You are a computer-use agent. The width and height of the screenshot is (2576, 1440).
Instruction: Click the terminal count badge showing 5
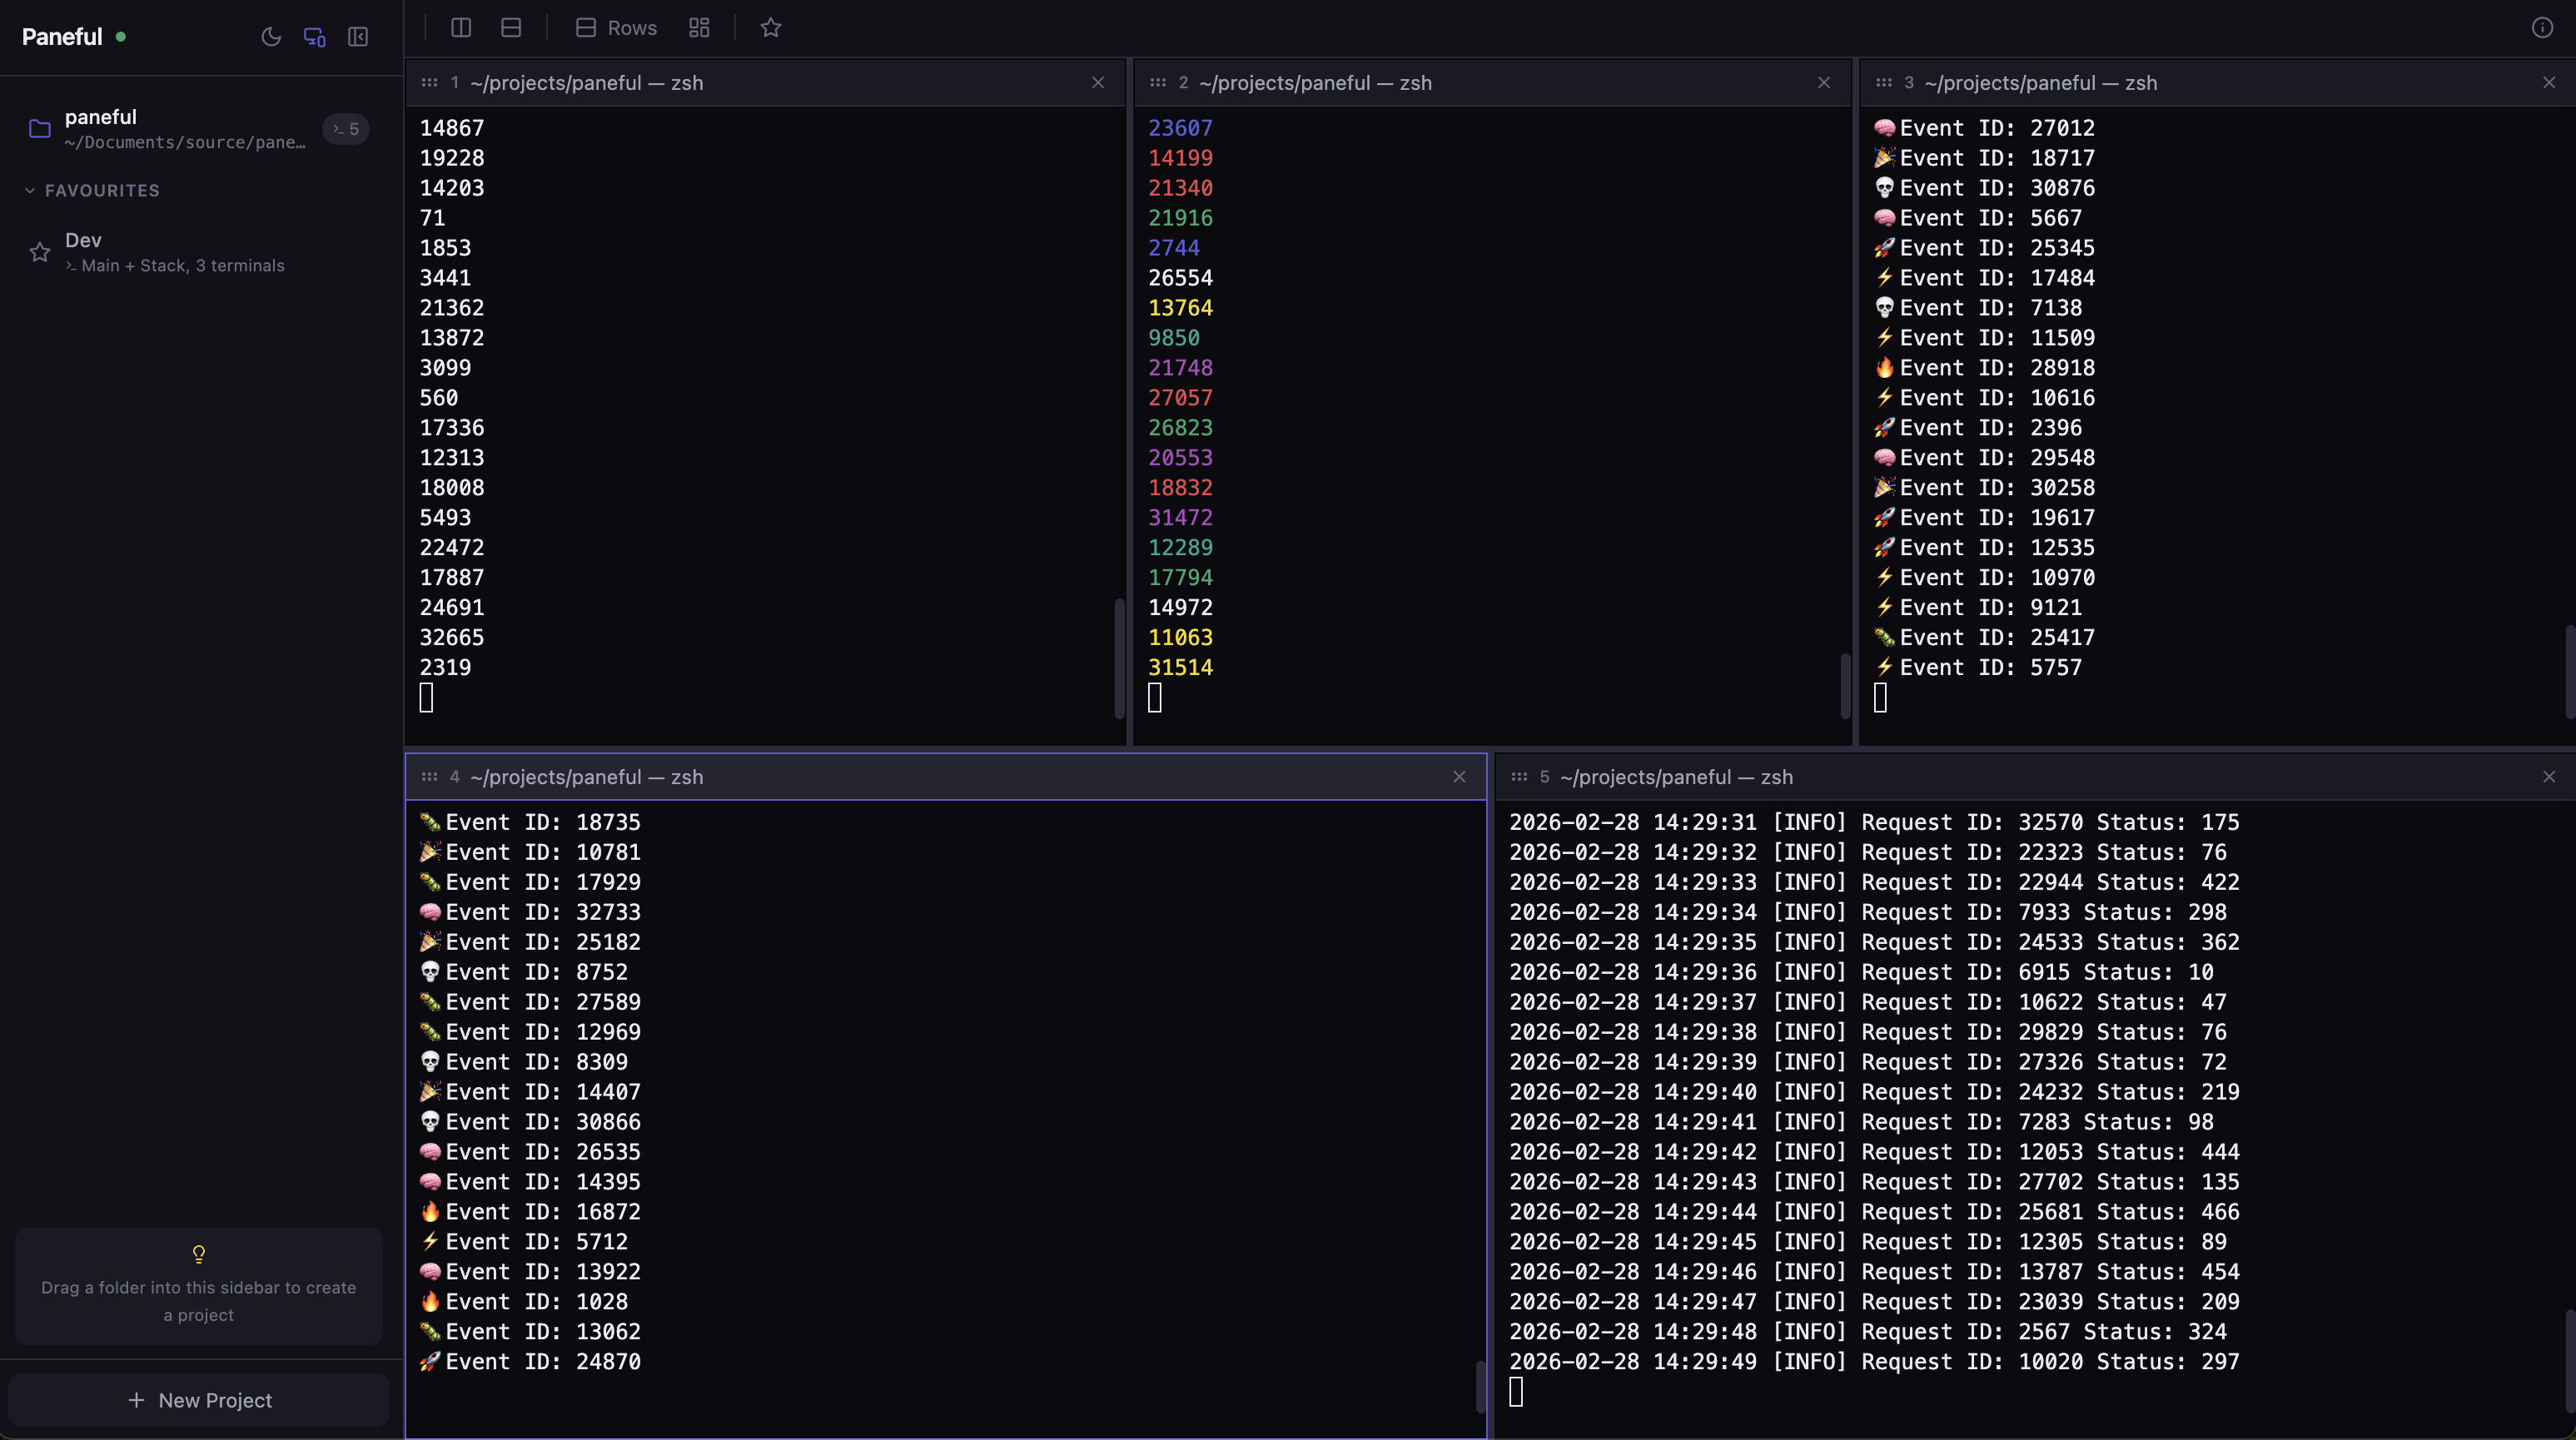tap(345, 128)
